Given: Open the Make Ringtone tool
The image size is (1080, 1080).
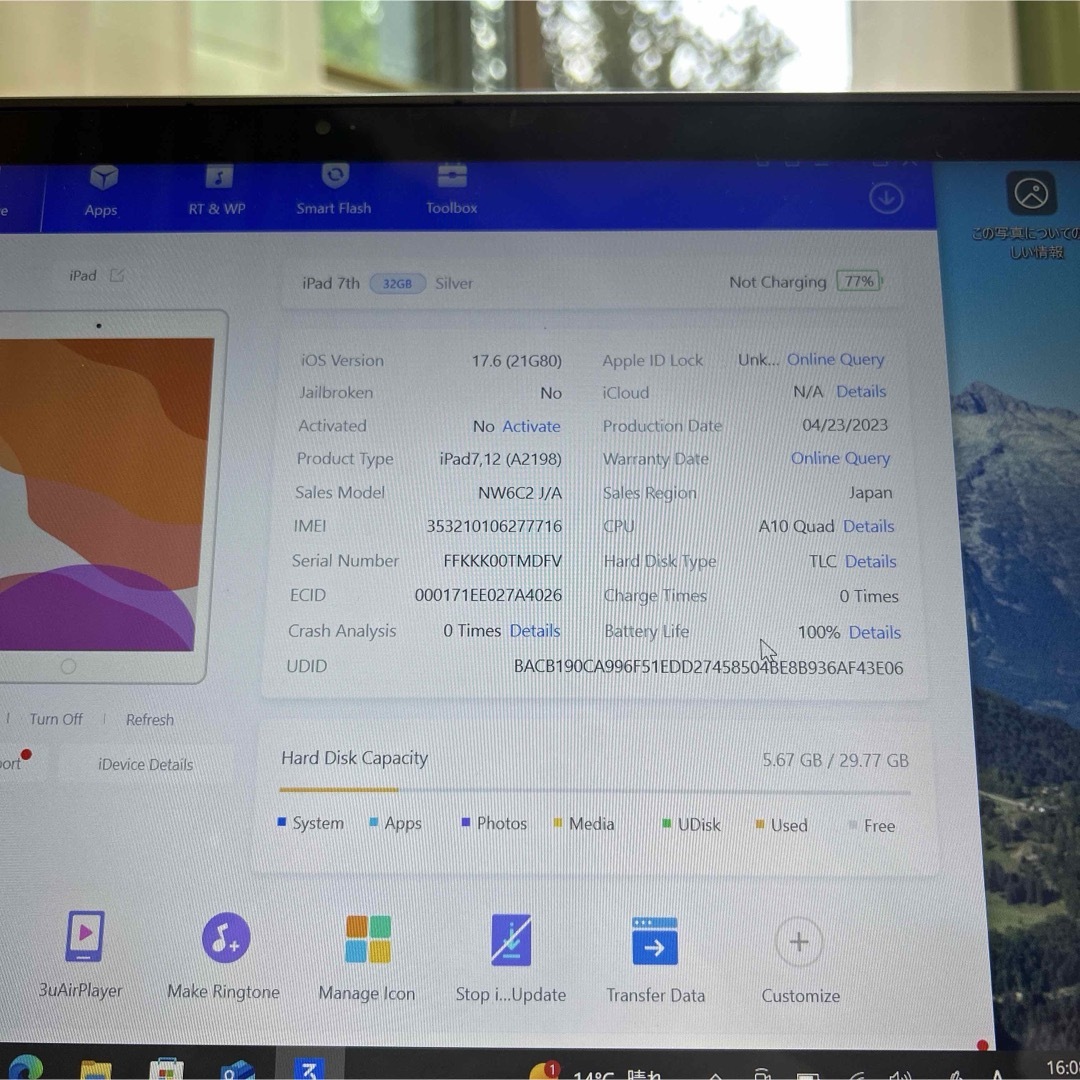Looking at the screenshot, I should point(224,956).
